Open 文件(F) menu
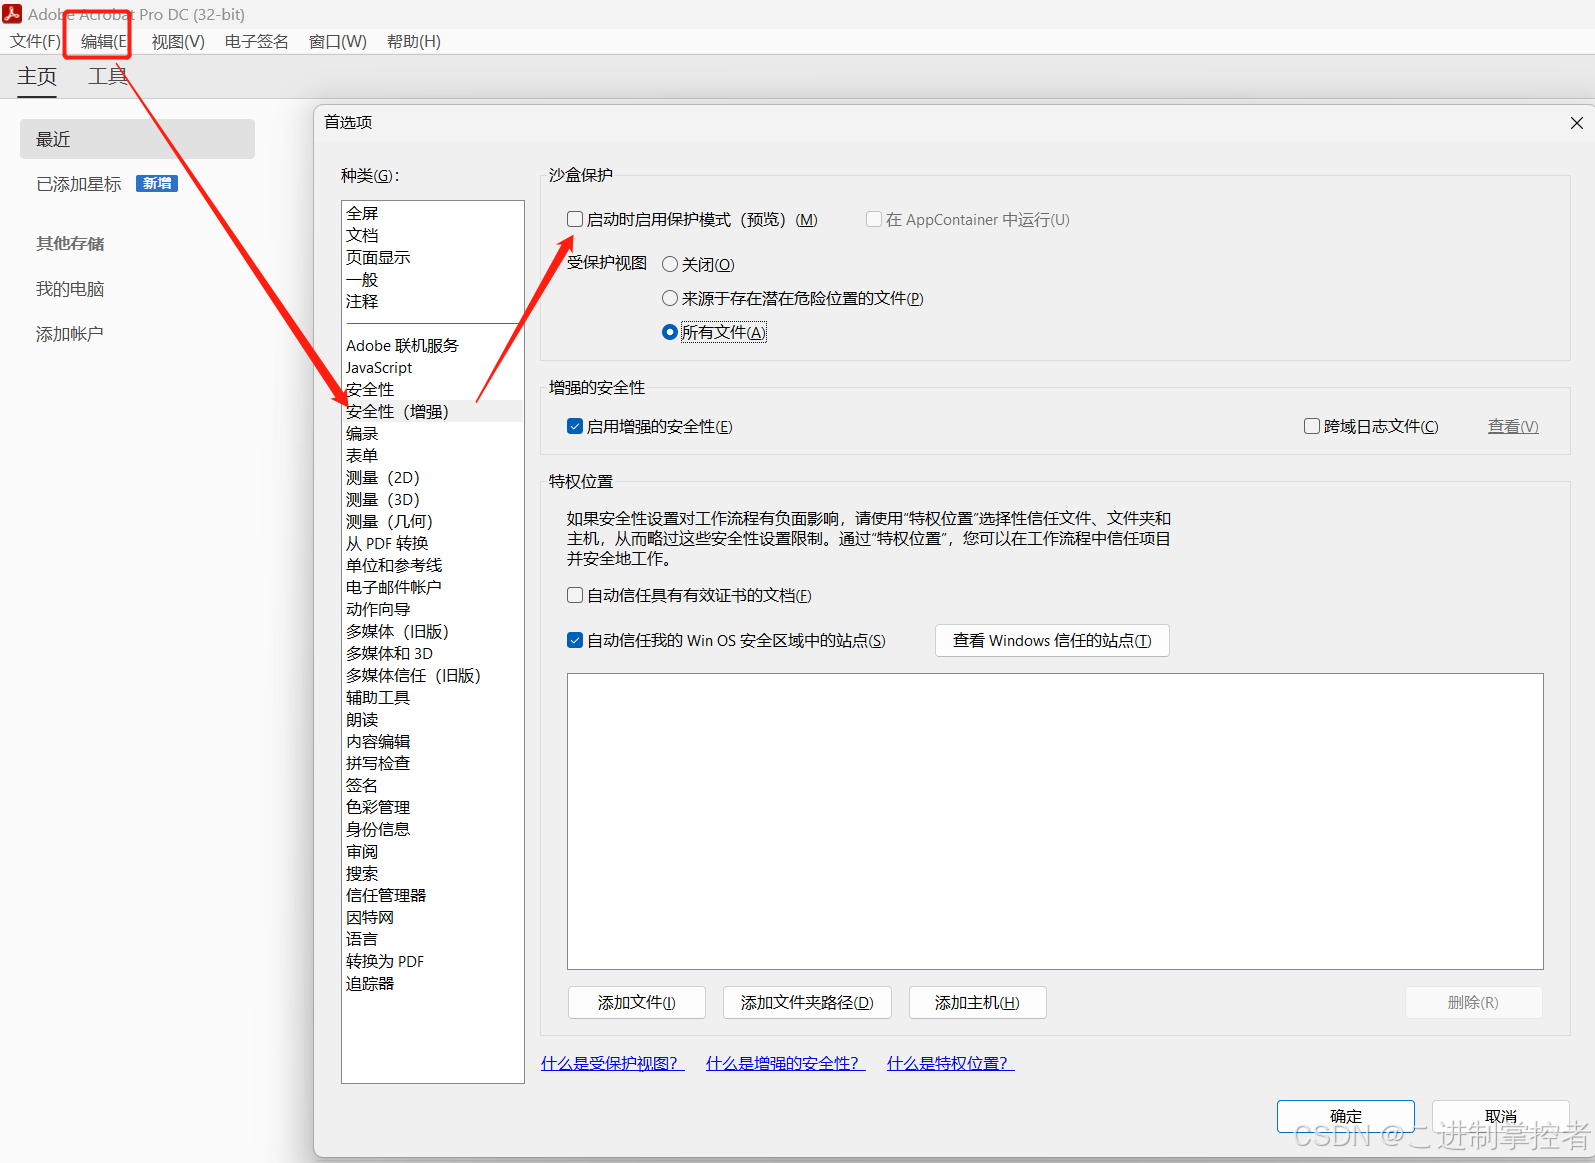The height and width of the screenshot is (1163, 1595). tap(35, 41)
